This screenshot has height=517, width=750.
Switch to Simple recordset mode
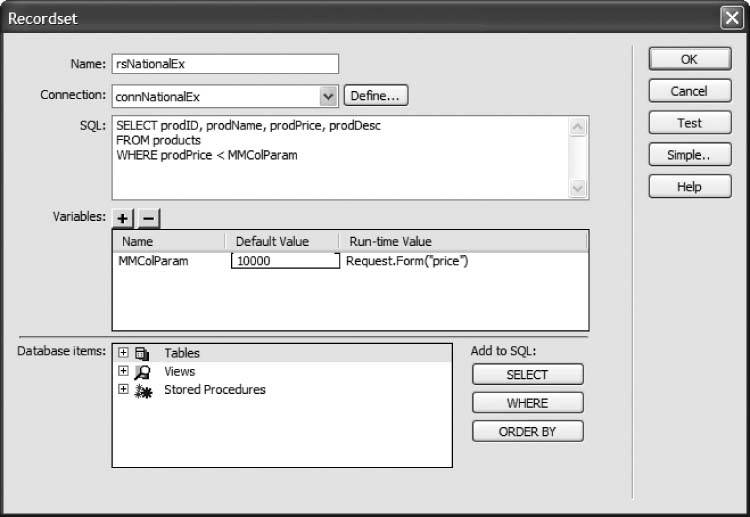point(689,155)
